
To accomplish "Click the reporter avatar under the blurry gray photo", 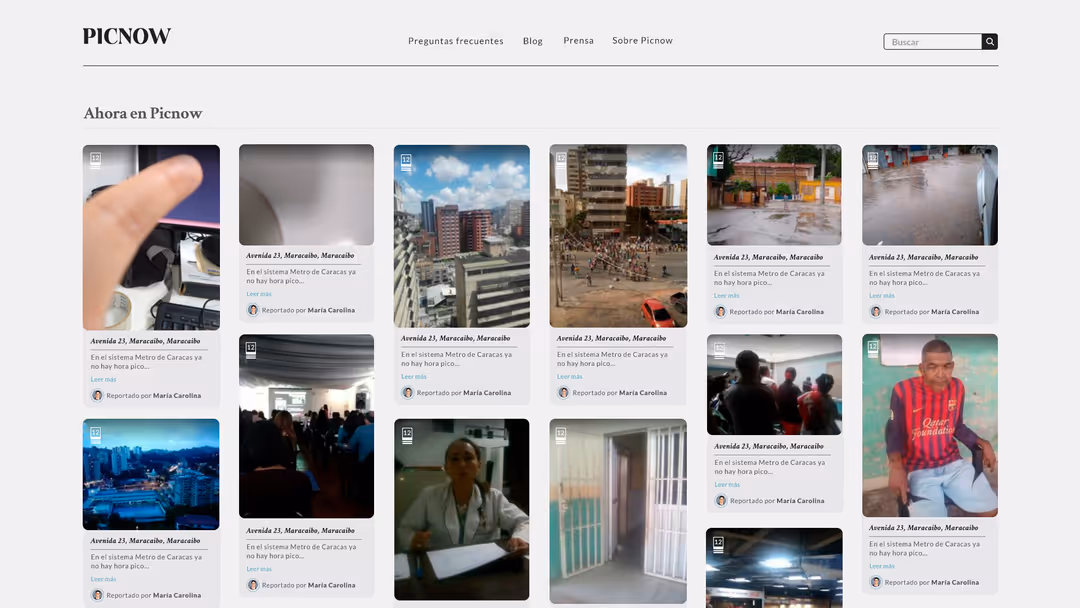I will coord(253,310).
